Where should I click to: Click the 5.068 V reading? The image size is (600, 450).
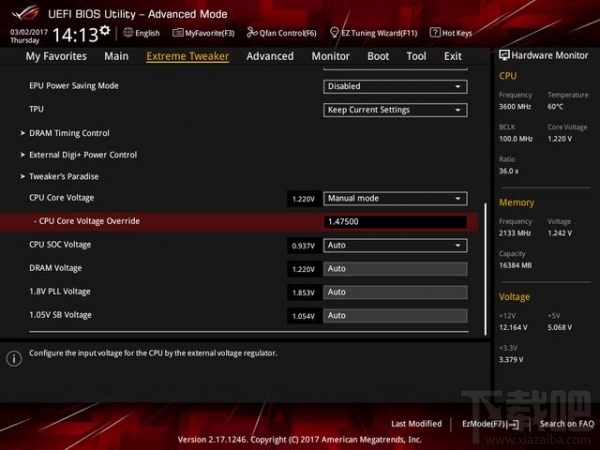click(x=560, y=328)
